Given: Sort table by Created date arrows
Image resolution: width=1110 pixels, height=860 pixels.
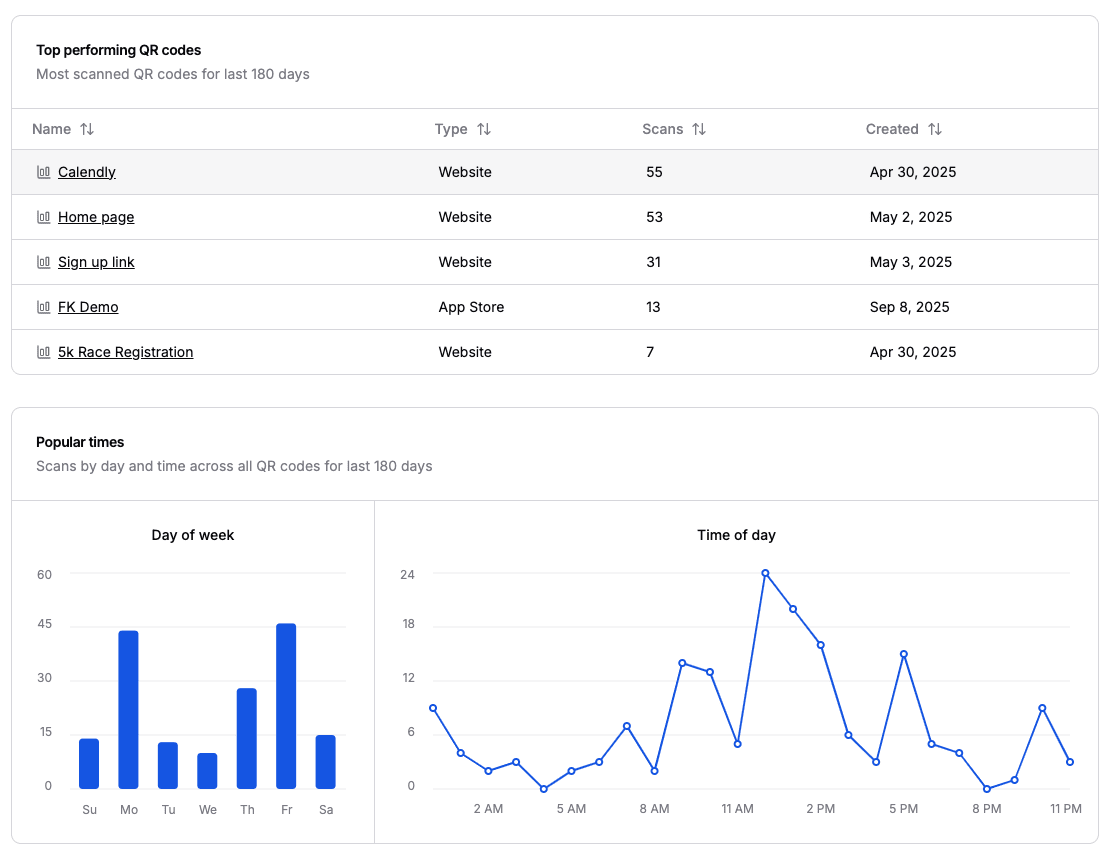Looking at the screenshot, I should (x=935, y=129).
